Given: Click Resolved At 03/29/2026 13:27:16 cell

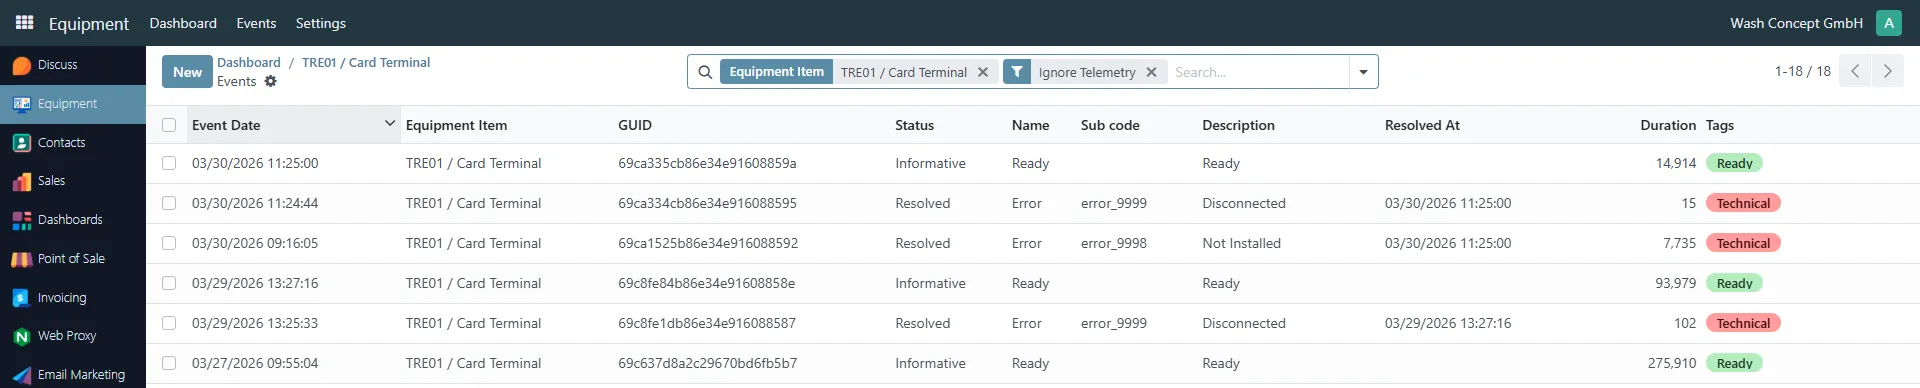Looking at the screenshot, I should point(1448,323).
